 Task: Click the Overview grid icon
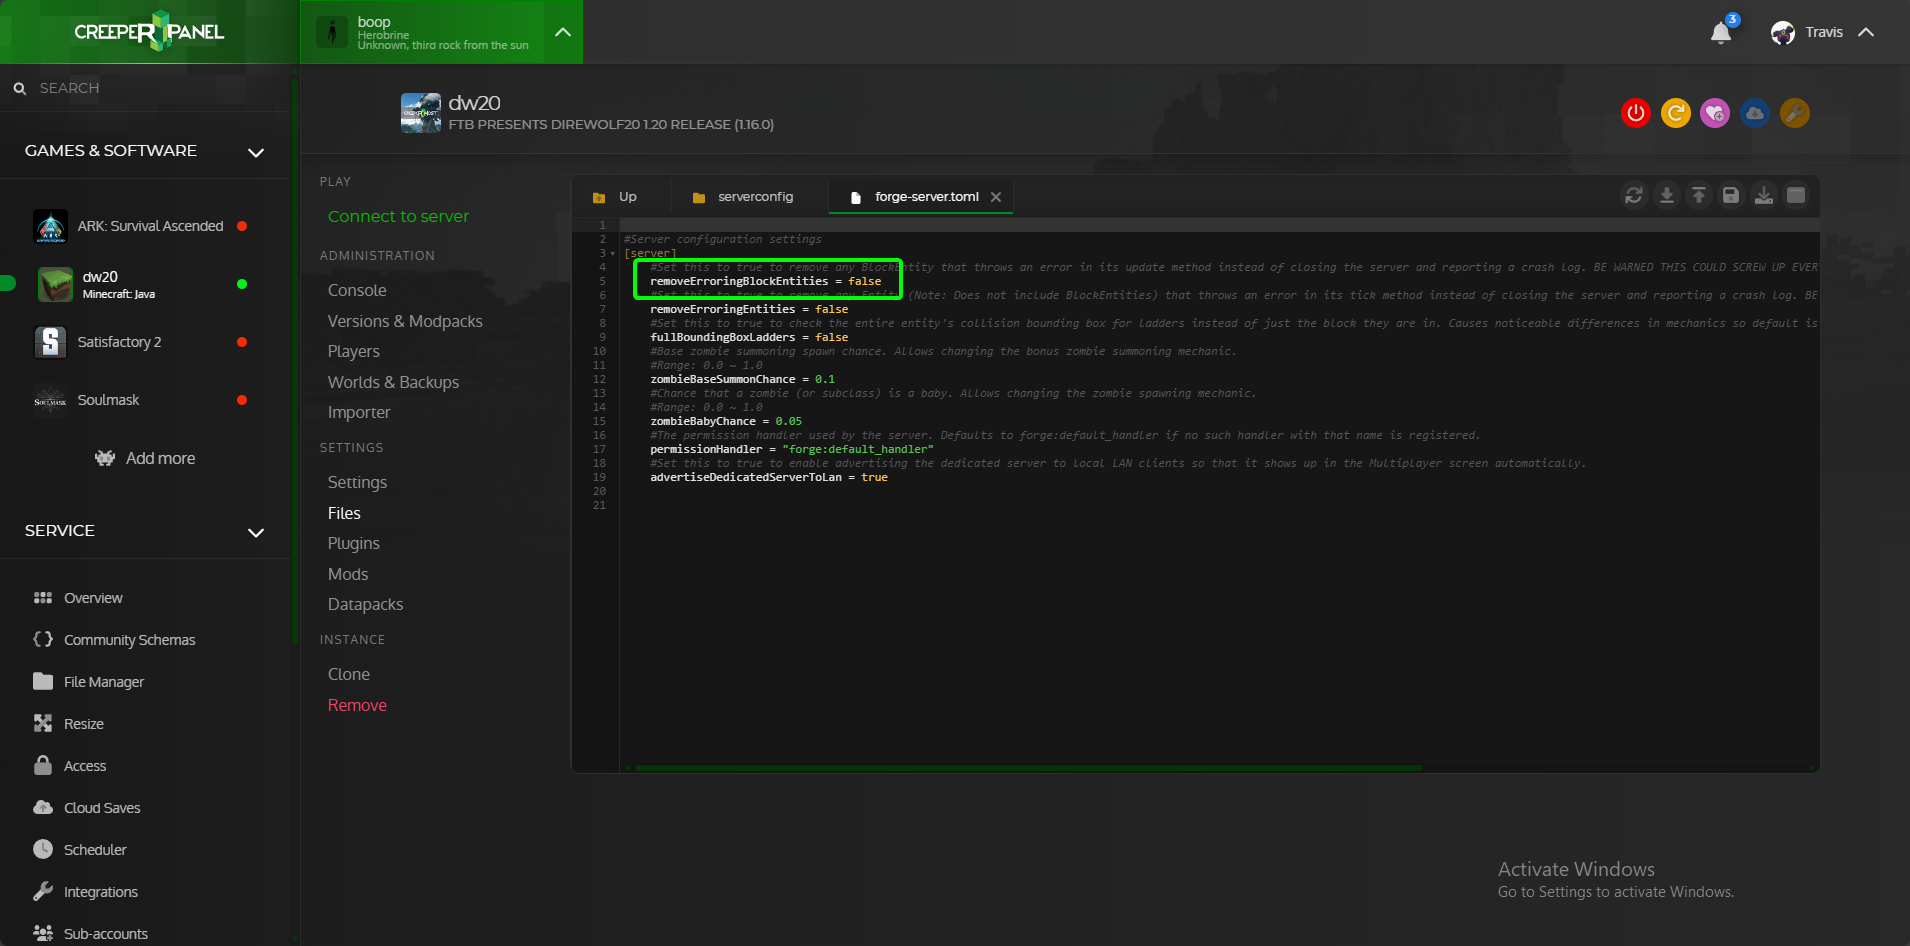[43, 598]
